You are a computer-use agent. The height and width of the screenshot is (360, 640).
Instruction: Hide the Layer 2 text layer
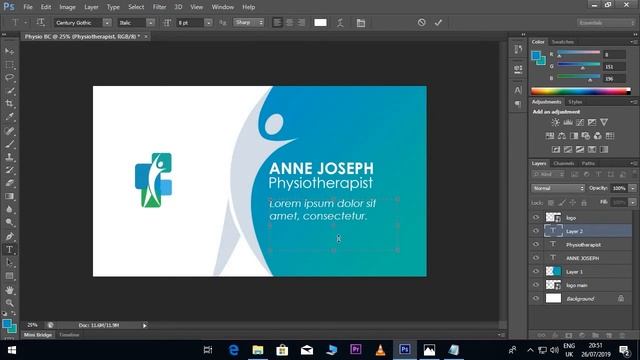click(x=536, y=231)
